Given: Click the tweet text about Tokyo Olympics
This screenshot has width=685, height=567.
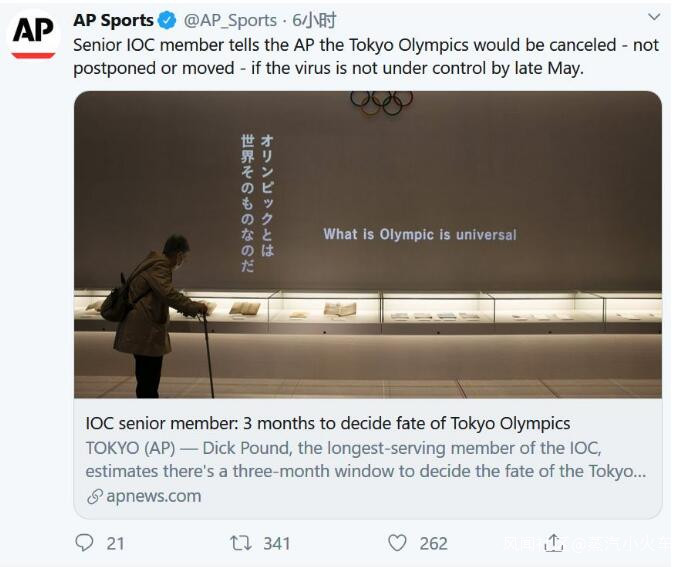Looking at the screenshot, I should (366, 57).
